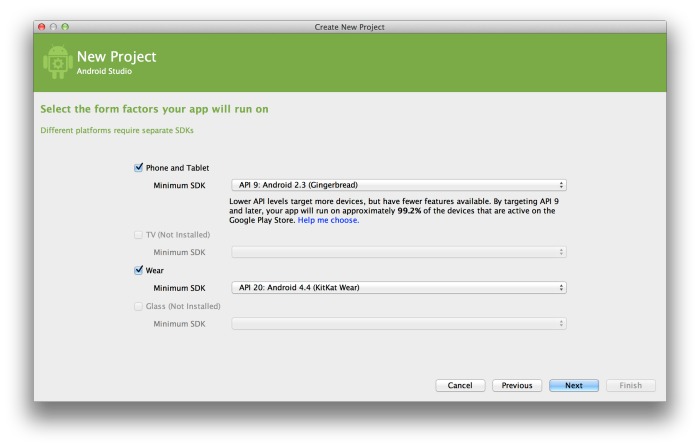The height and width of the screenshot is (448, 700).
Task: Toggle the Wear form factor checkbox
Action: (138, 270)
